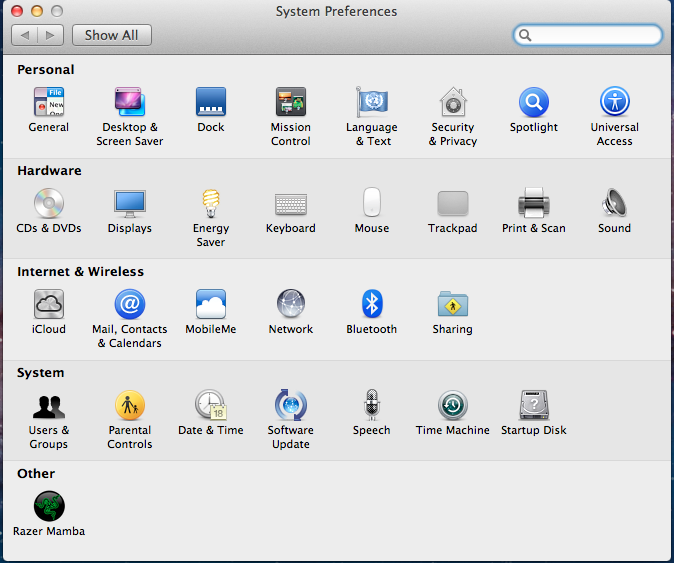Click the "Internet & Wireless" section heading
Viewport: 674px width, 563px height.
coord(80,272)
